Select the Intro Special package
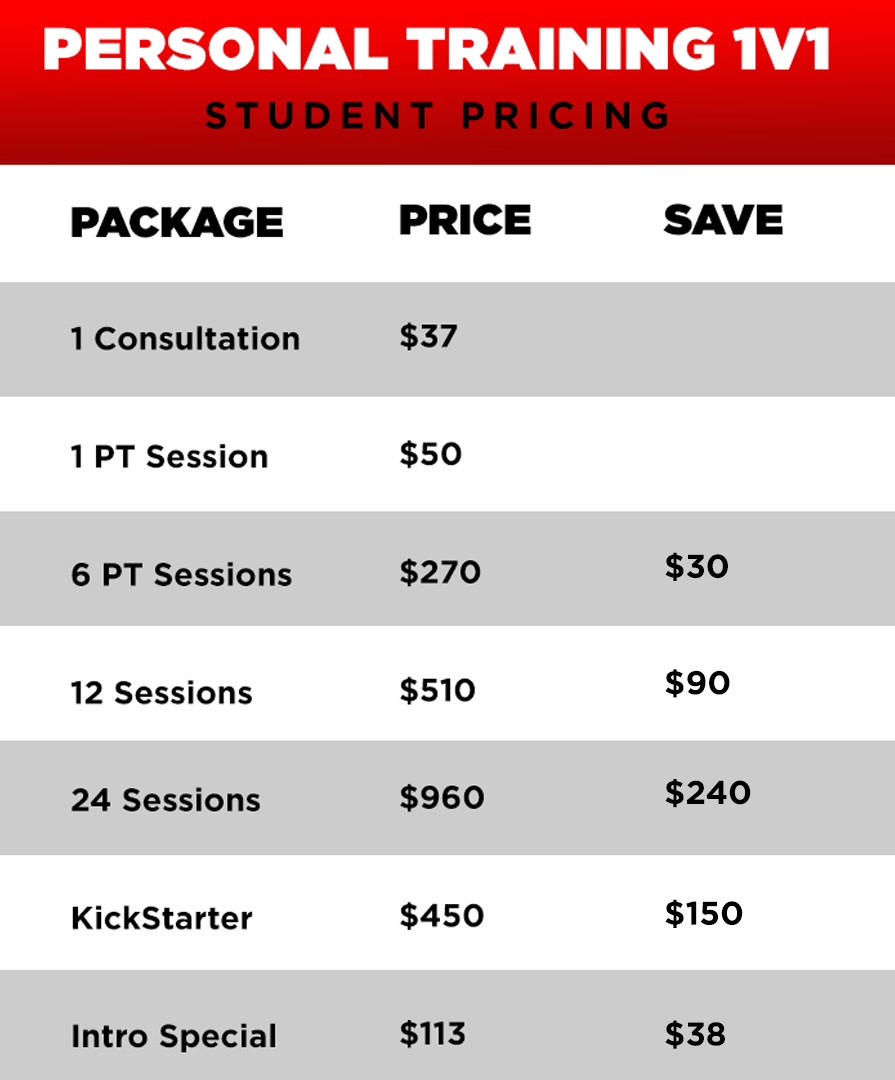The image size is (895, 1080). (x=174, y=1037)
